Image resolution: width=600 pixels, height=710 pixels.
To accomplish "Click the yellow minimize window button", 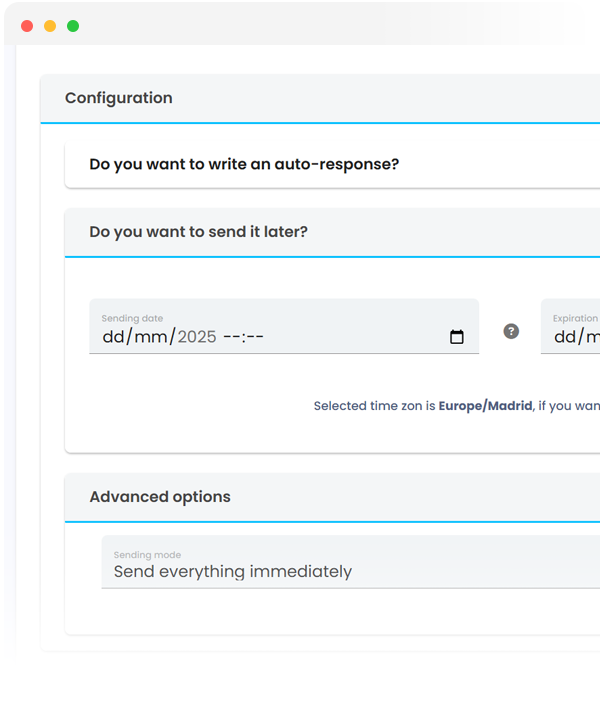I will point(50,26).
